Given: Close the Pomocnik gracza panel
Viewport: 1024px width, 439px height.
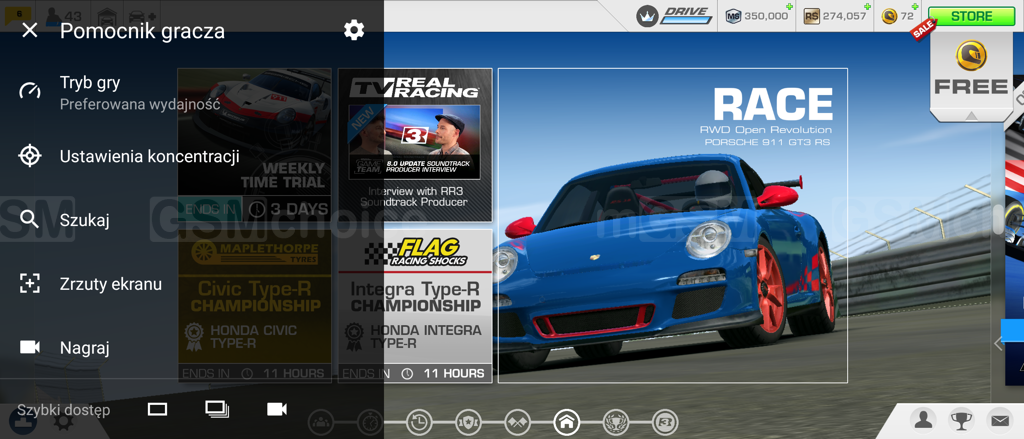Looking at the screenshot, I should [x=30, y=31].
